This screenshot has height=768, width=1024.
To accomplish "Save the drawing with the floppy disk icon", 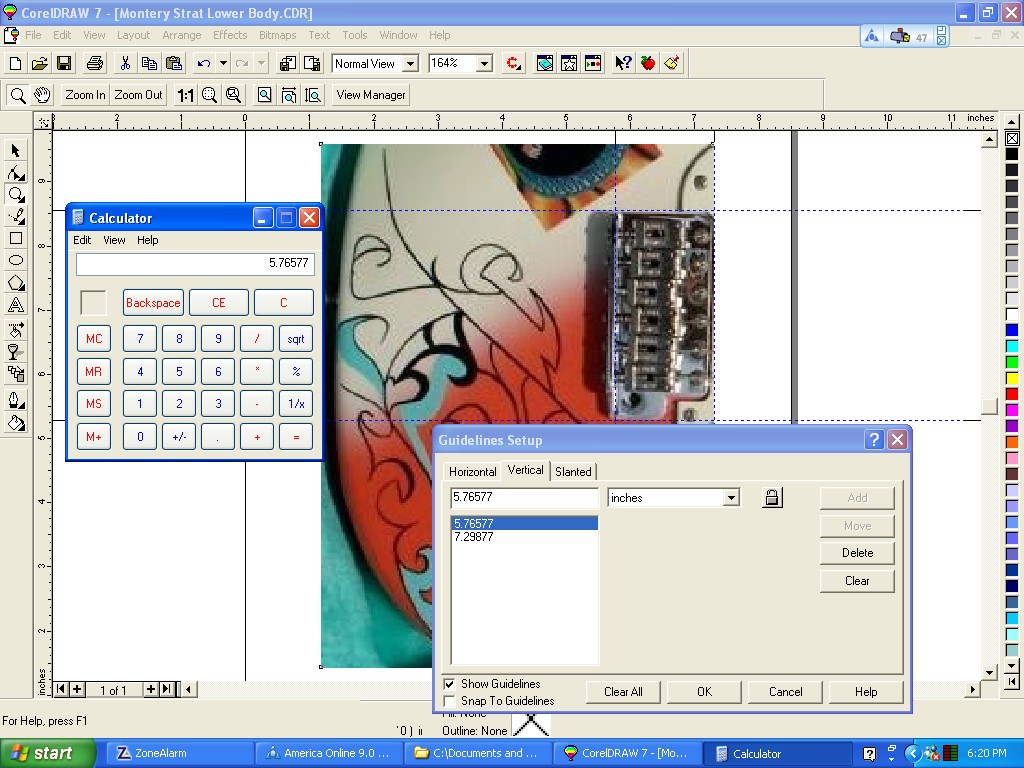I will [64, 63].
